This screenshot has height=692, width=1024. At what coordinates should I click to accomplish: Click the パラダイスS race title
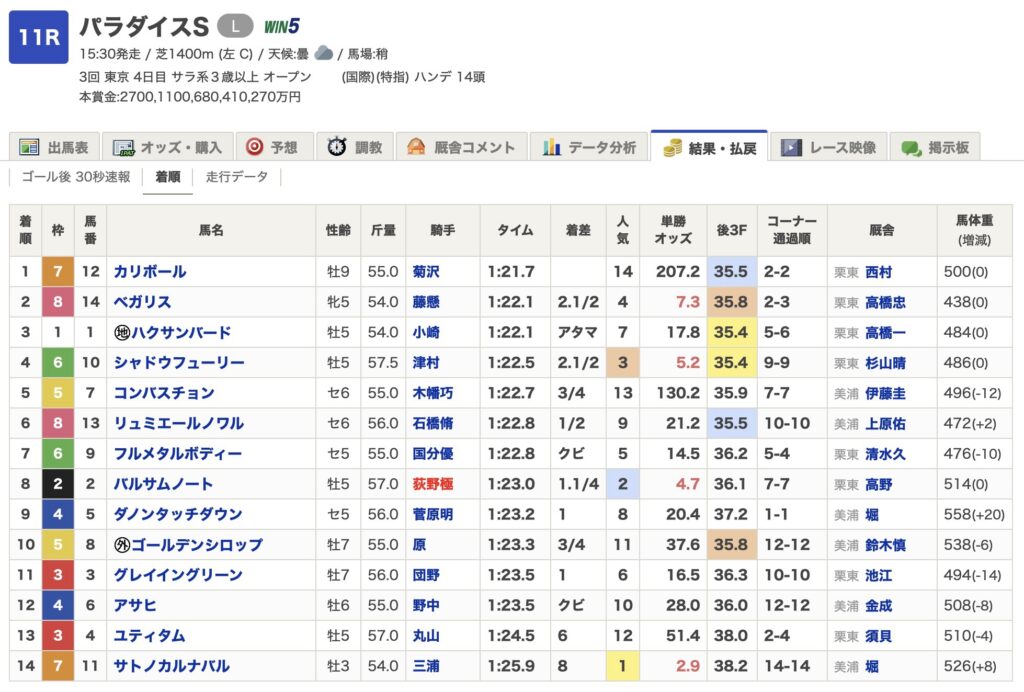pos(144,26)
